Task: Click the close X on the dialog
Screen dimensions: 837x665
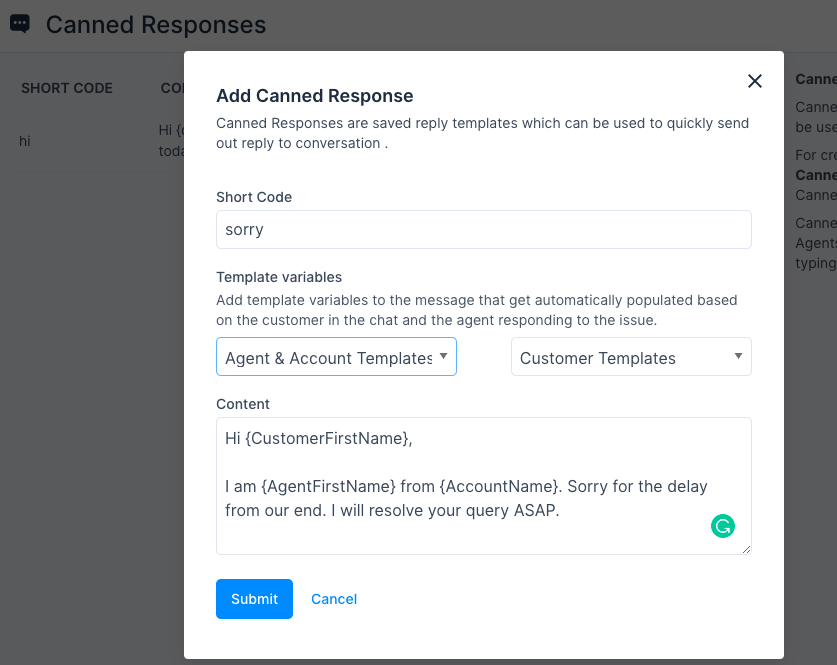Action: click(755, 81)
